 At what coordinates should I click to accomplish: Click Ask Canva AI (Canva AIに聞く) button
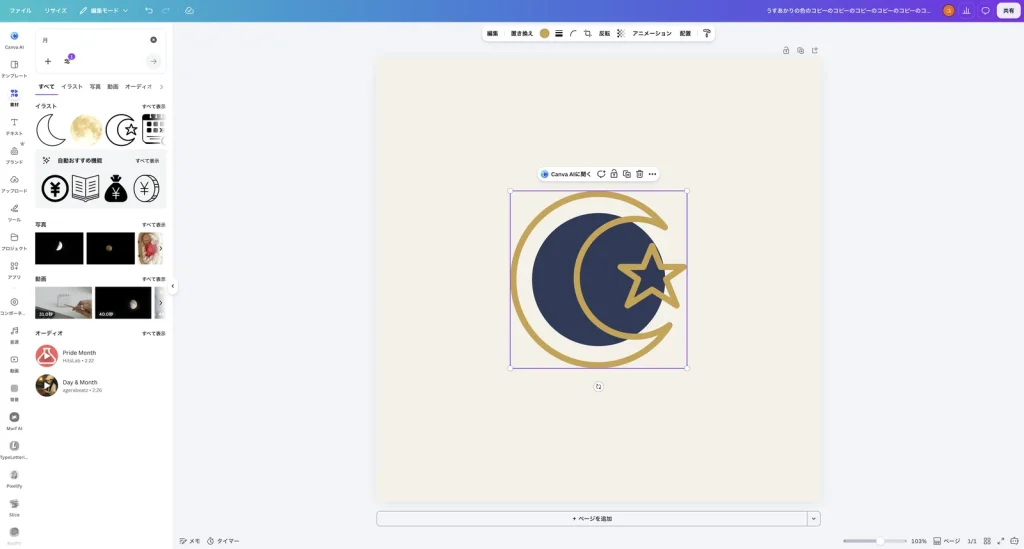566,174
